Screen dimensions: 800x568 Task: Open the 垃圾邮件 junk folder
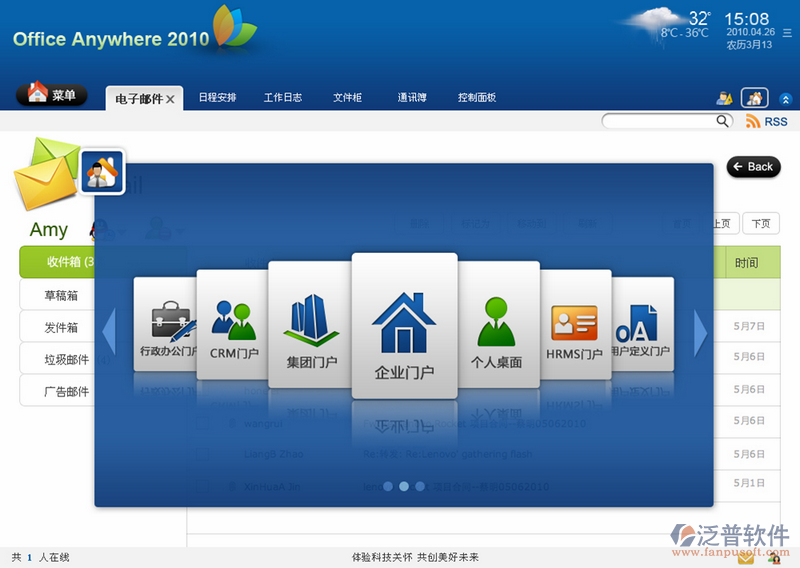click(x=57, y=359)
